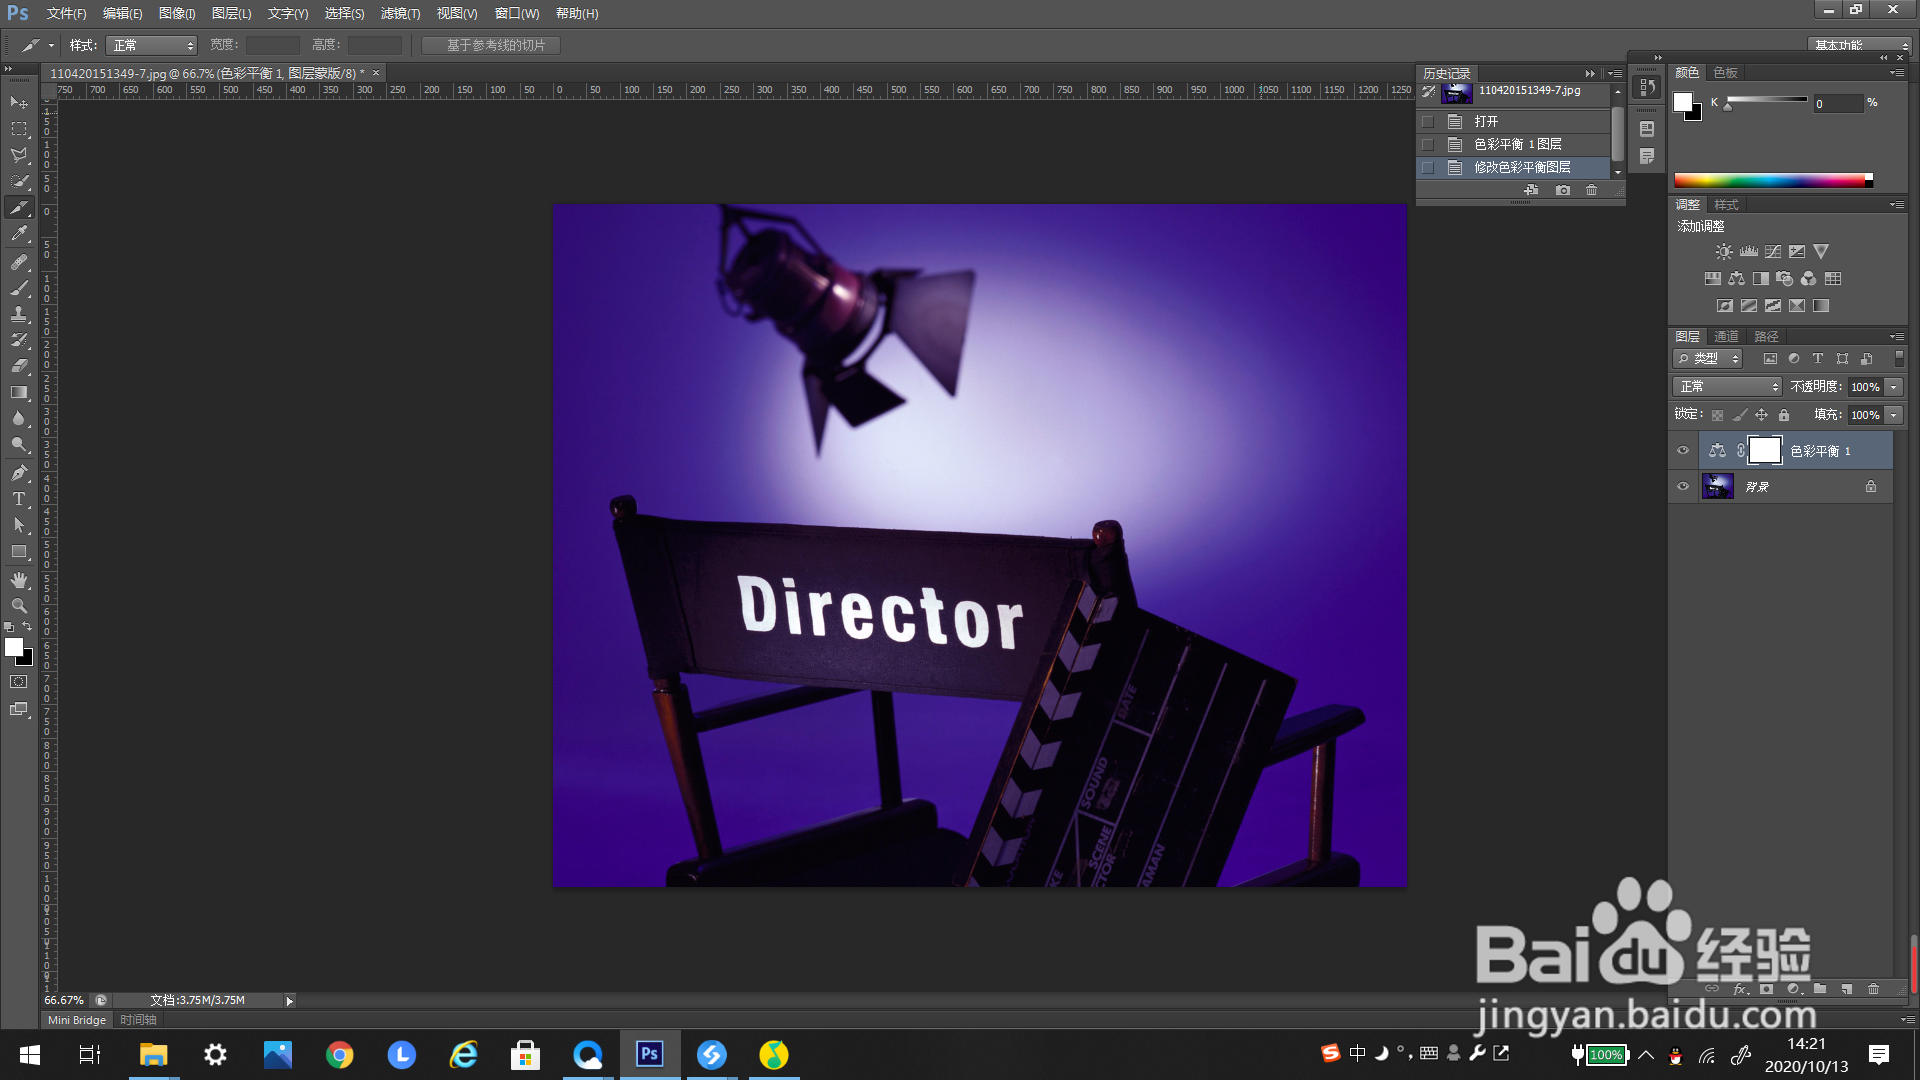1920x1080 pixels.
Task: Select the Hand tool
Action: coord(19,580)
